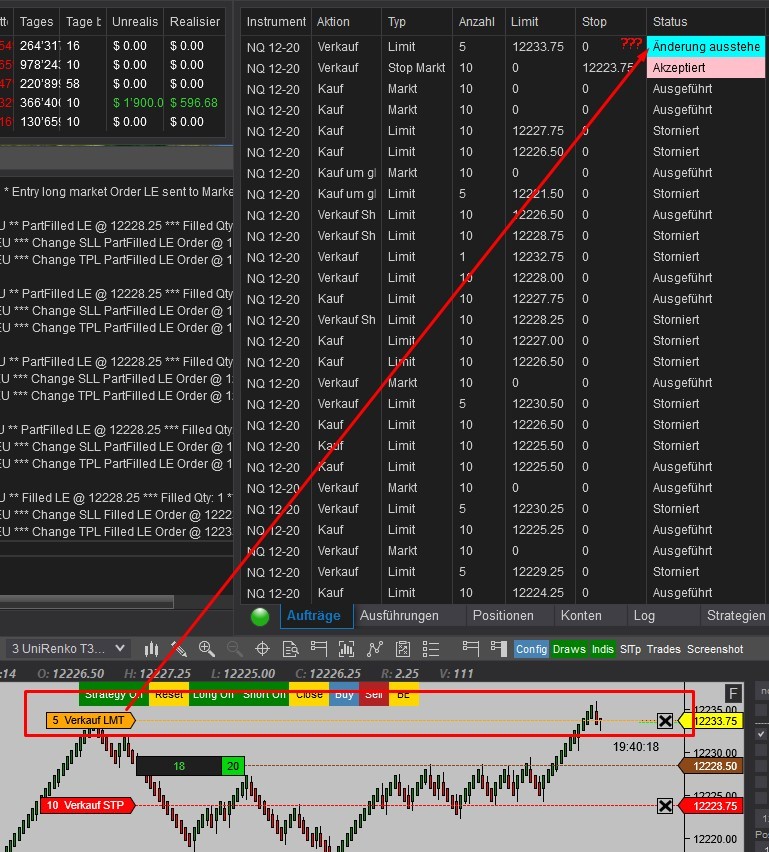Toggle the checkbox at the right chart edge
This screenshot has width=769, height=852.
coord(761,734)
